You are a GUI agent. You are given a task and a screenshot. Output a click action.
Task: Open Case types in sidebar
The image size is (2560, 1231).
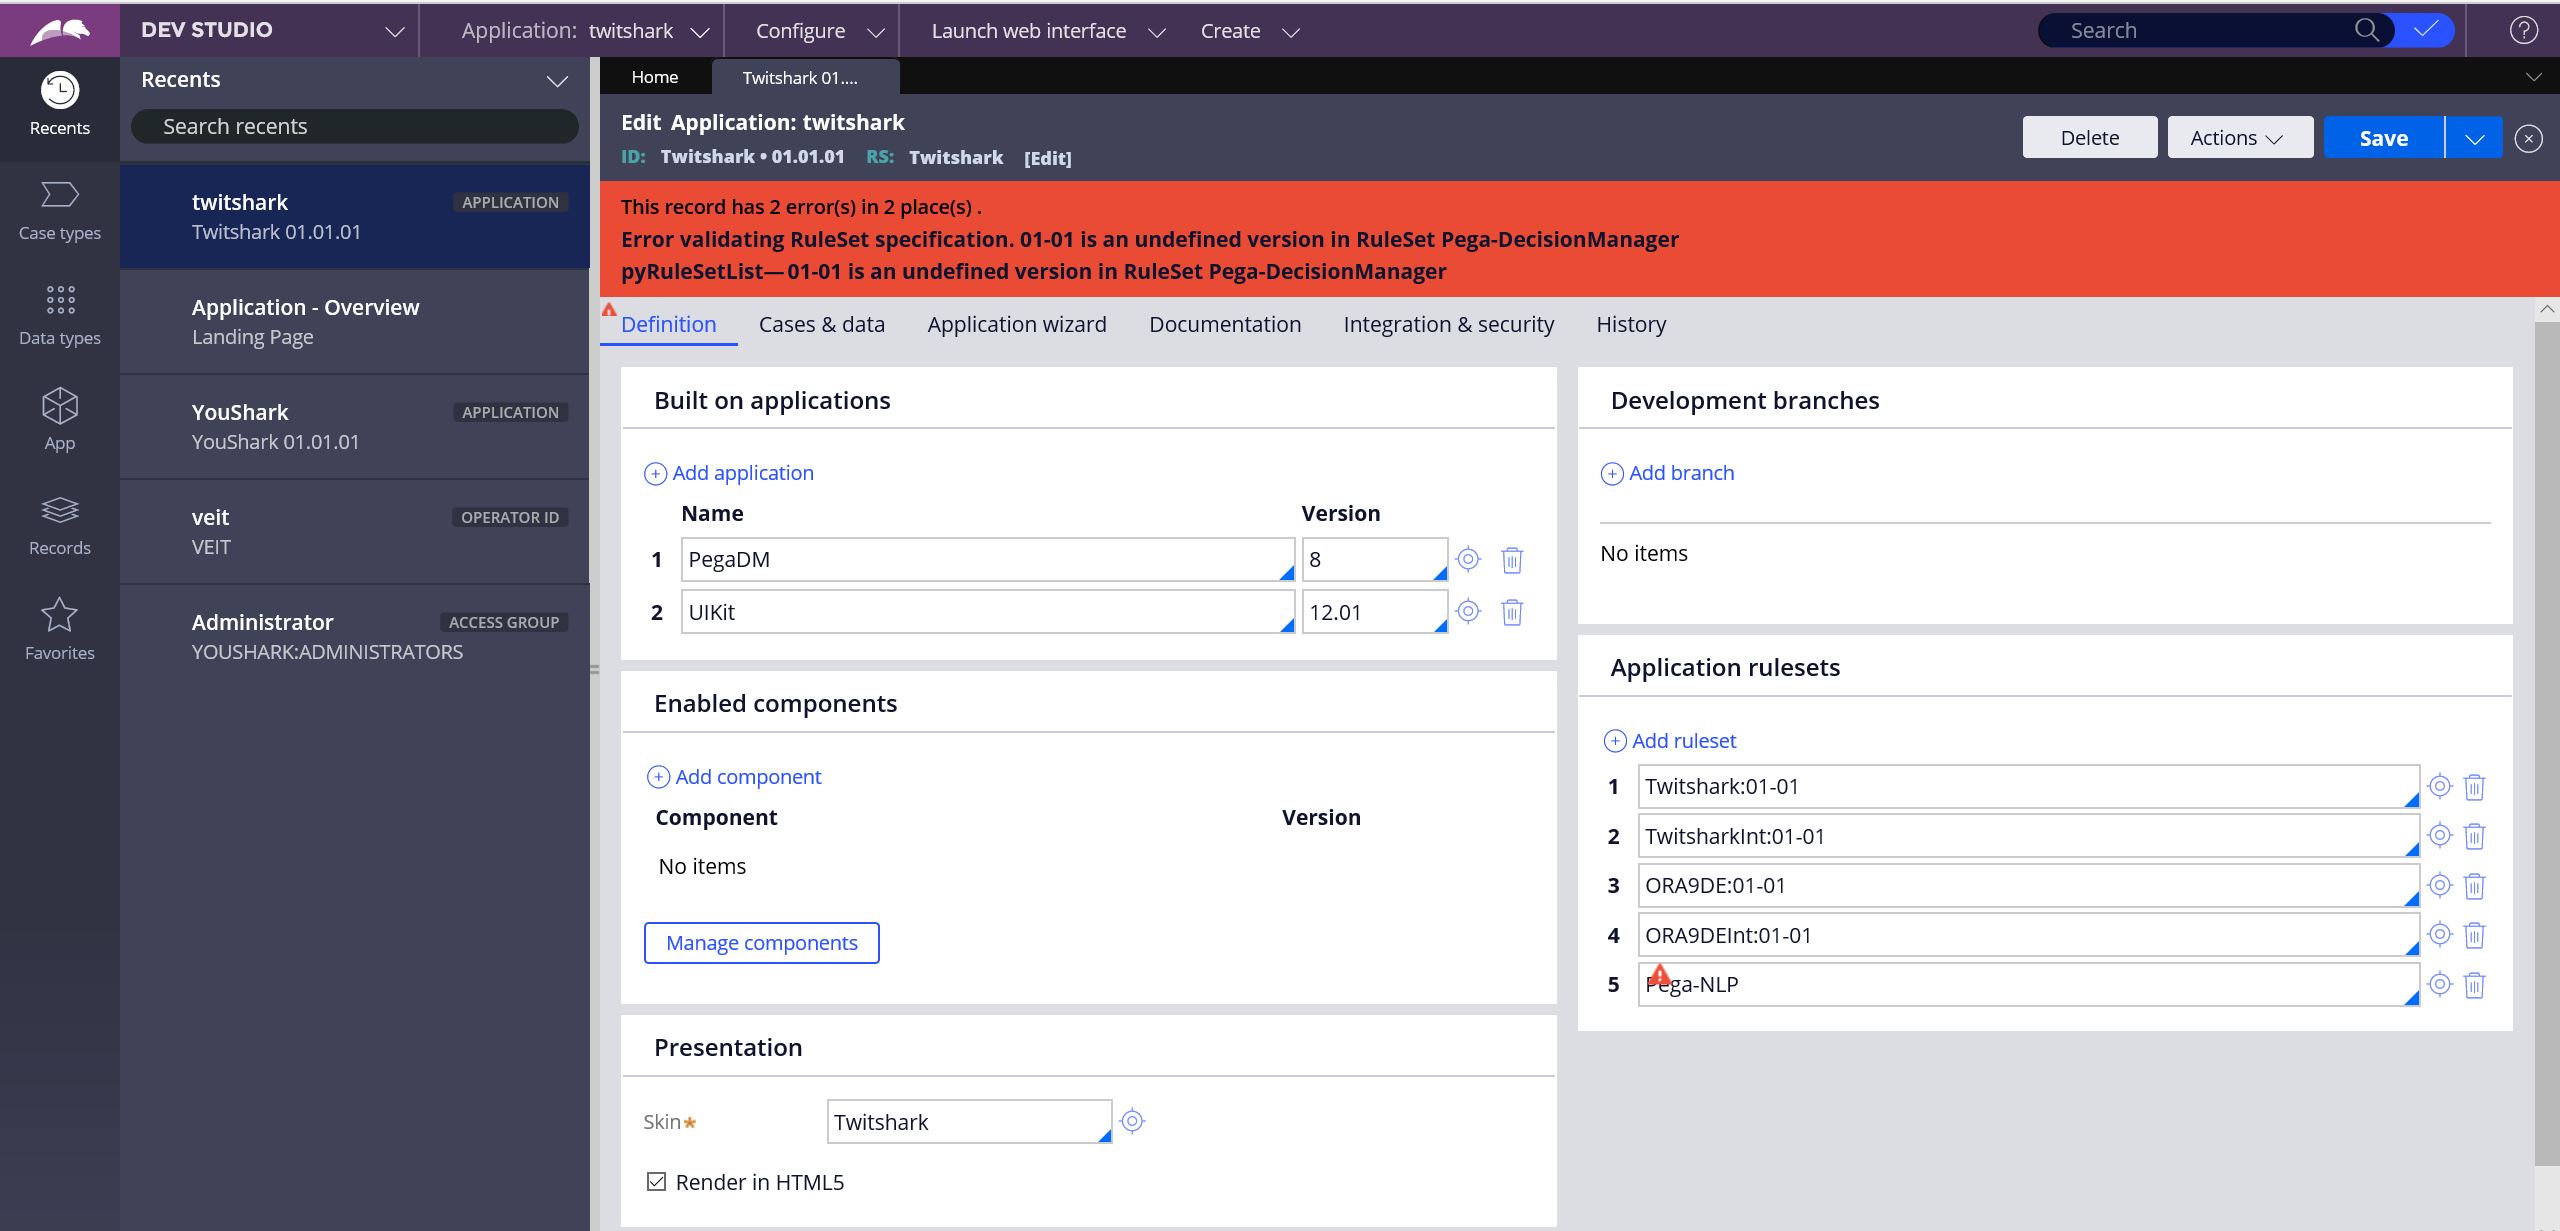click(x=59, y=211)
